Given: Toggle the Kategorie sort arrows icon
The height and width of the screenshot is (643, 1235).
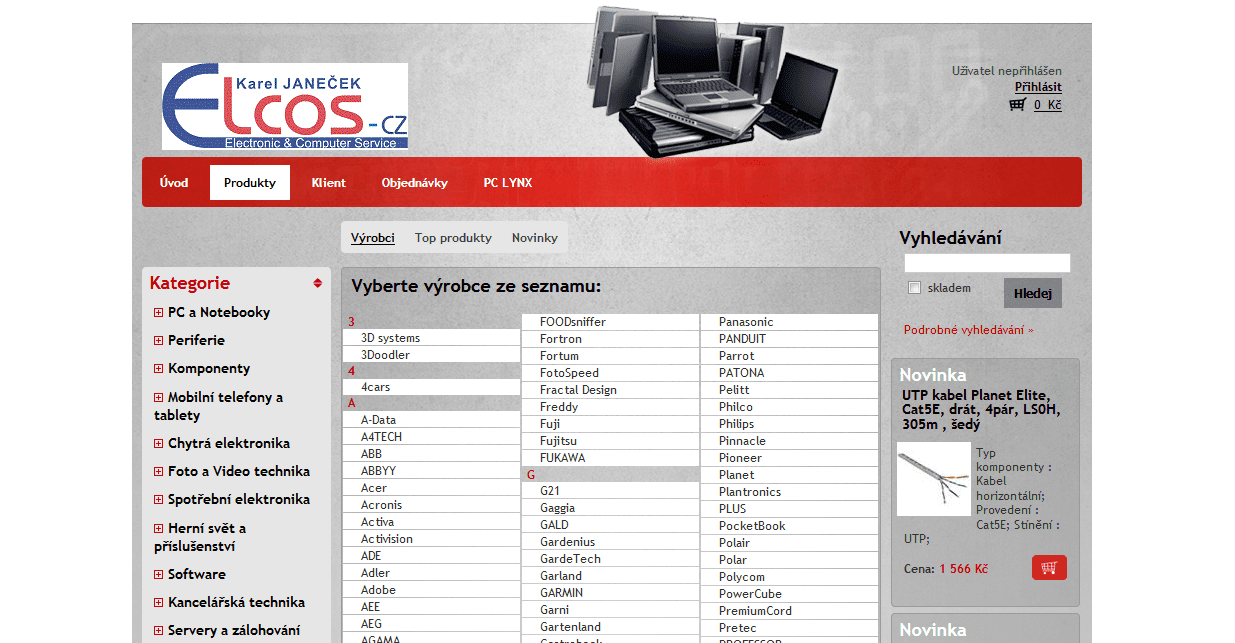Looking at the screenshot, I should 318,283.
